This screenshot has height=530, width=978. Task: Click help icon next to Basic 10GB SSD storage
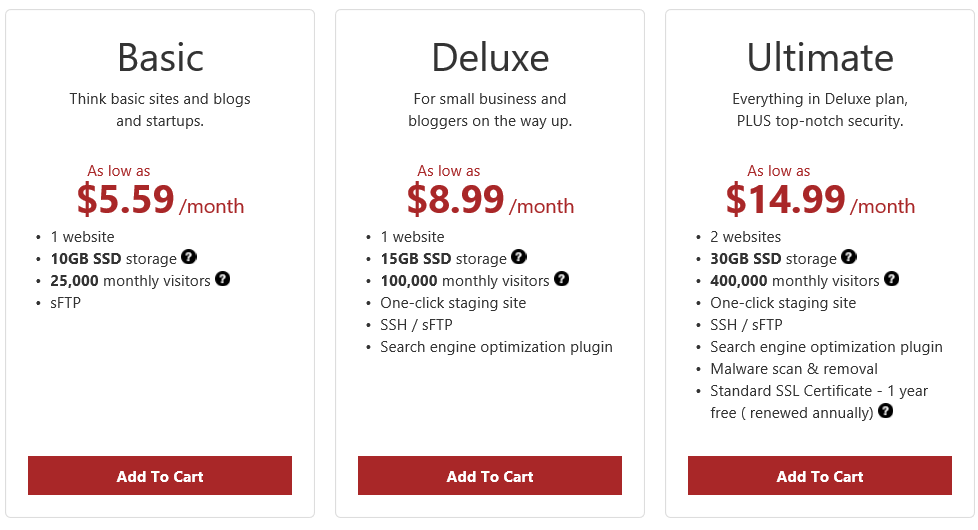pos(189,257)
